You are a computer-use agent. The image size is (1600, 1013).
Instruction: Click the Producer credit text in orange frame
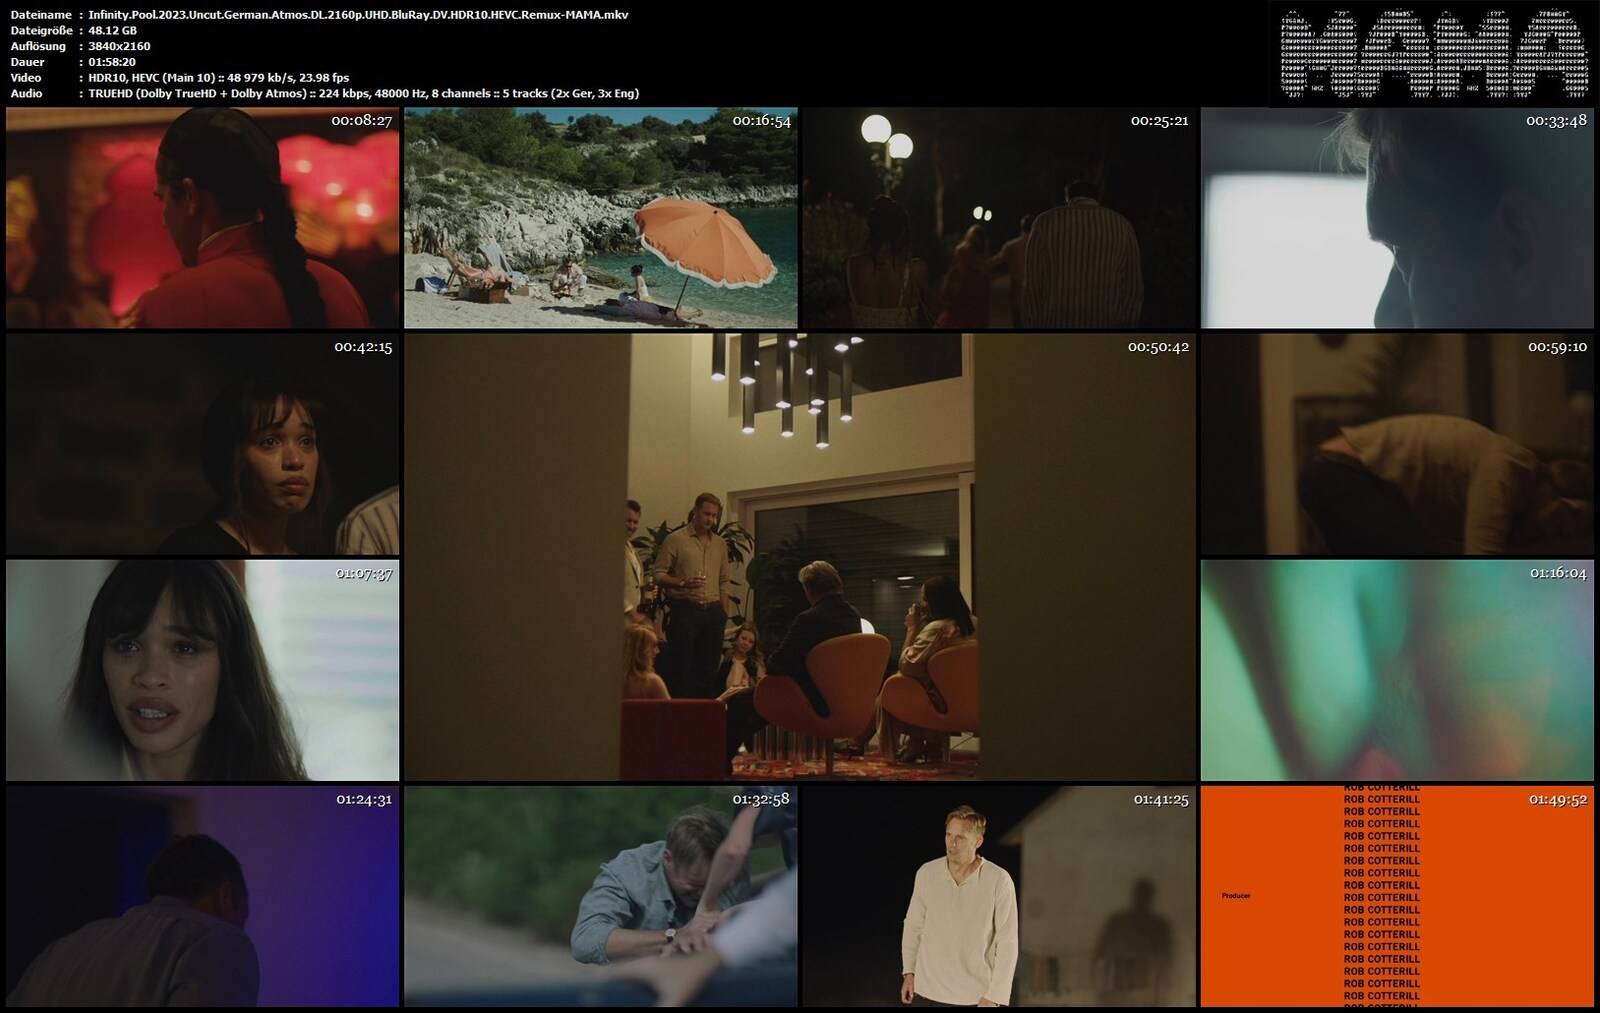(1236, 896)
